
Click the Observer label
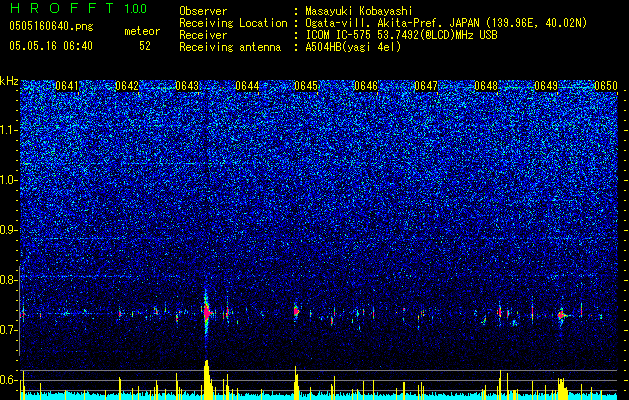[x=203, y=11]
